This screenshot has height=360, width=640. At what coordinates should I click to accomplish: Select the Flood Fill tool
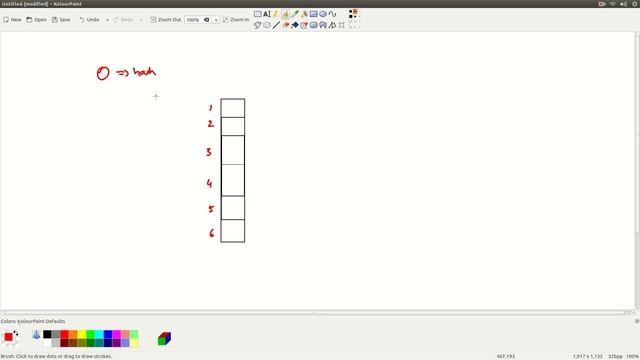coord(295,25)
